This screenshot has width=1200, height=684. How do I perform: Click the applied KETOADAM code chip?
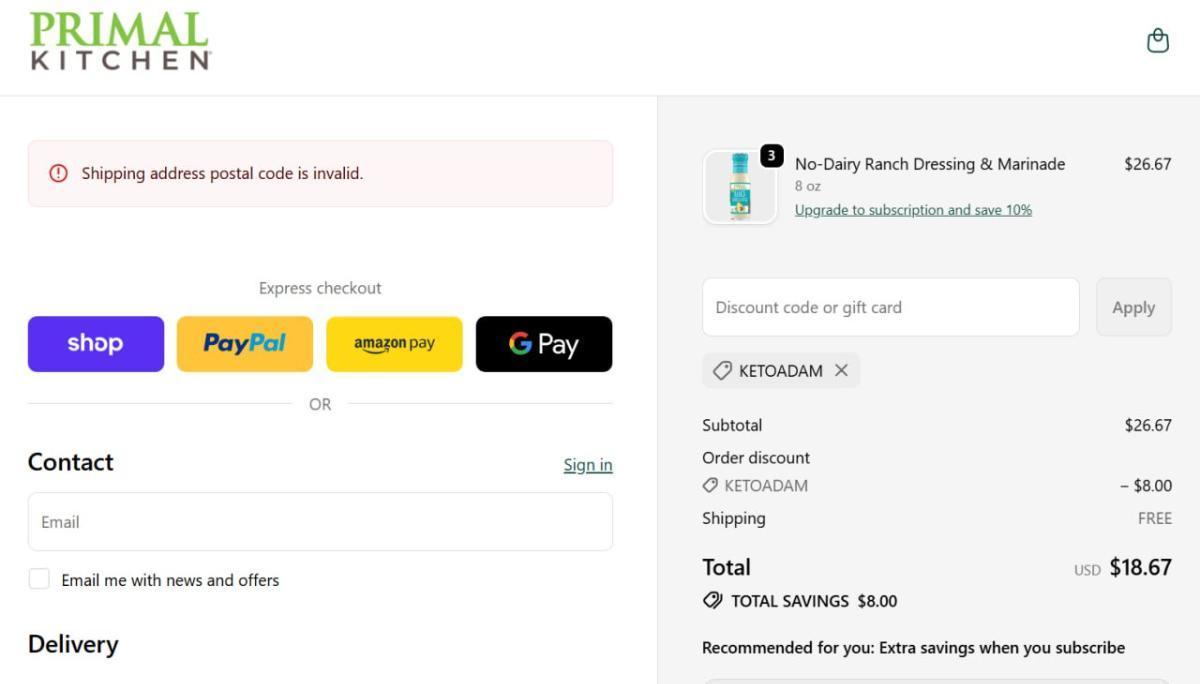point(770,371)
